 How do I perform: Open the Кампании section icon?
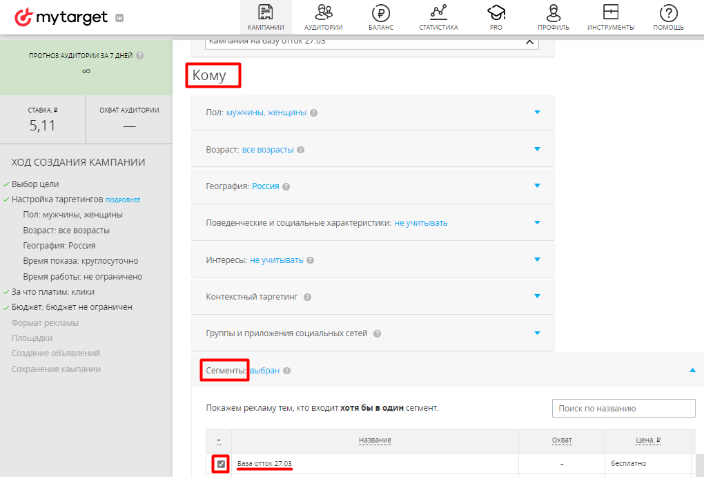click(266, 13)
